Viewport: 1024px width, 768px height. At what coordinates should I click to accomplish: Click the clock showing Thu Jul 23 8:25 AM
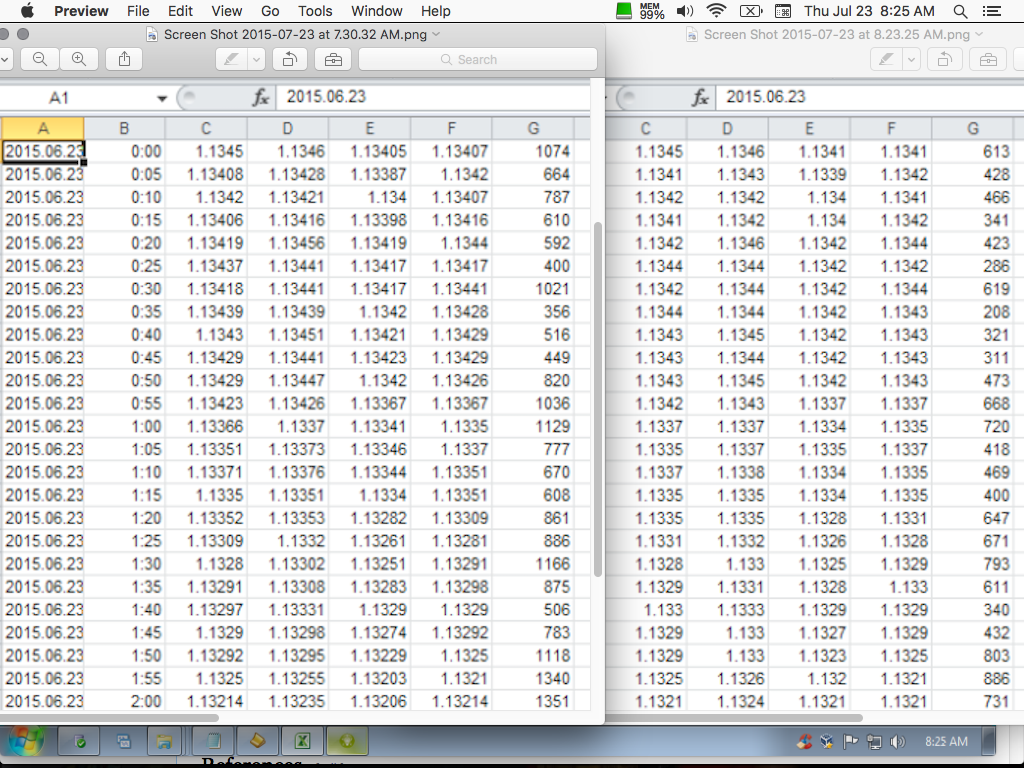(x=869, y=11)
